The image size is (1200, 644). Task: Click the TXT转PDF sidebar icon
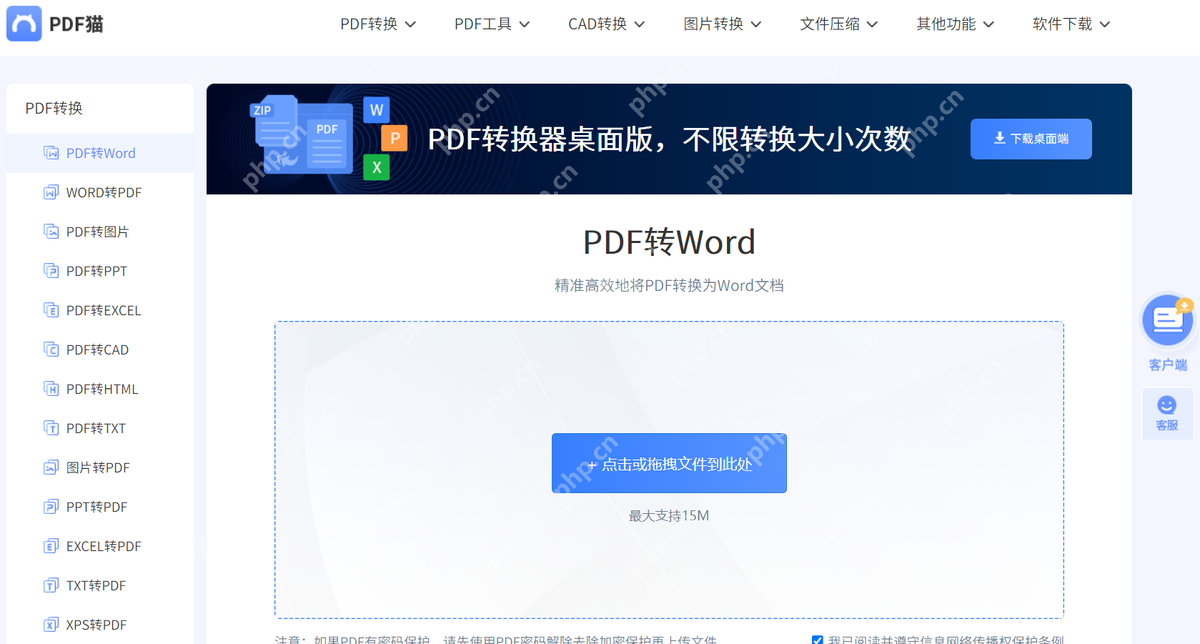coord(51,585)
